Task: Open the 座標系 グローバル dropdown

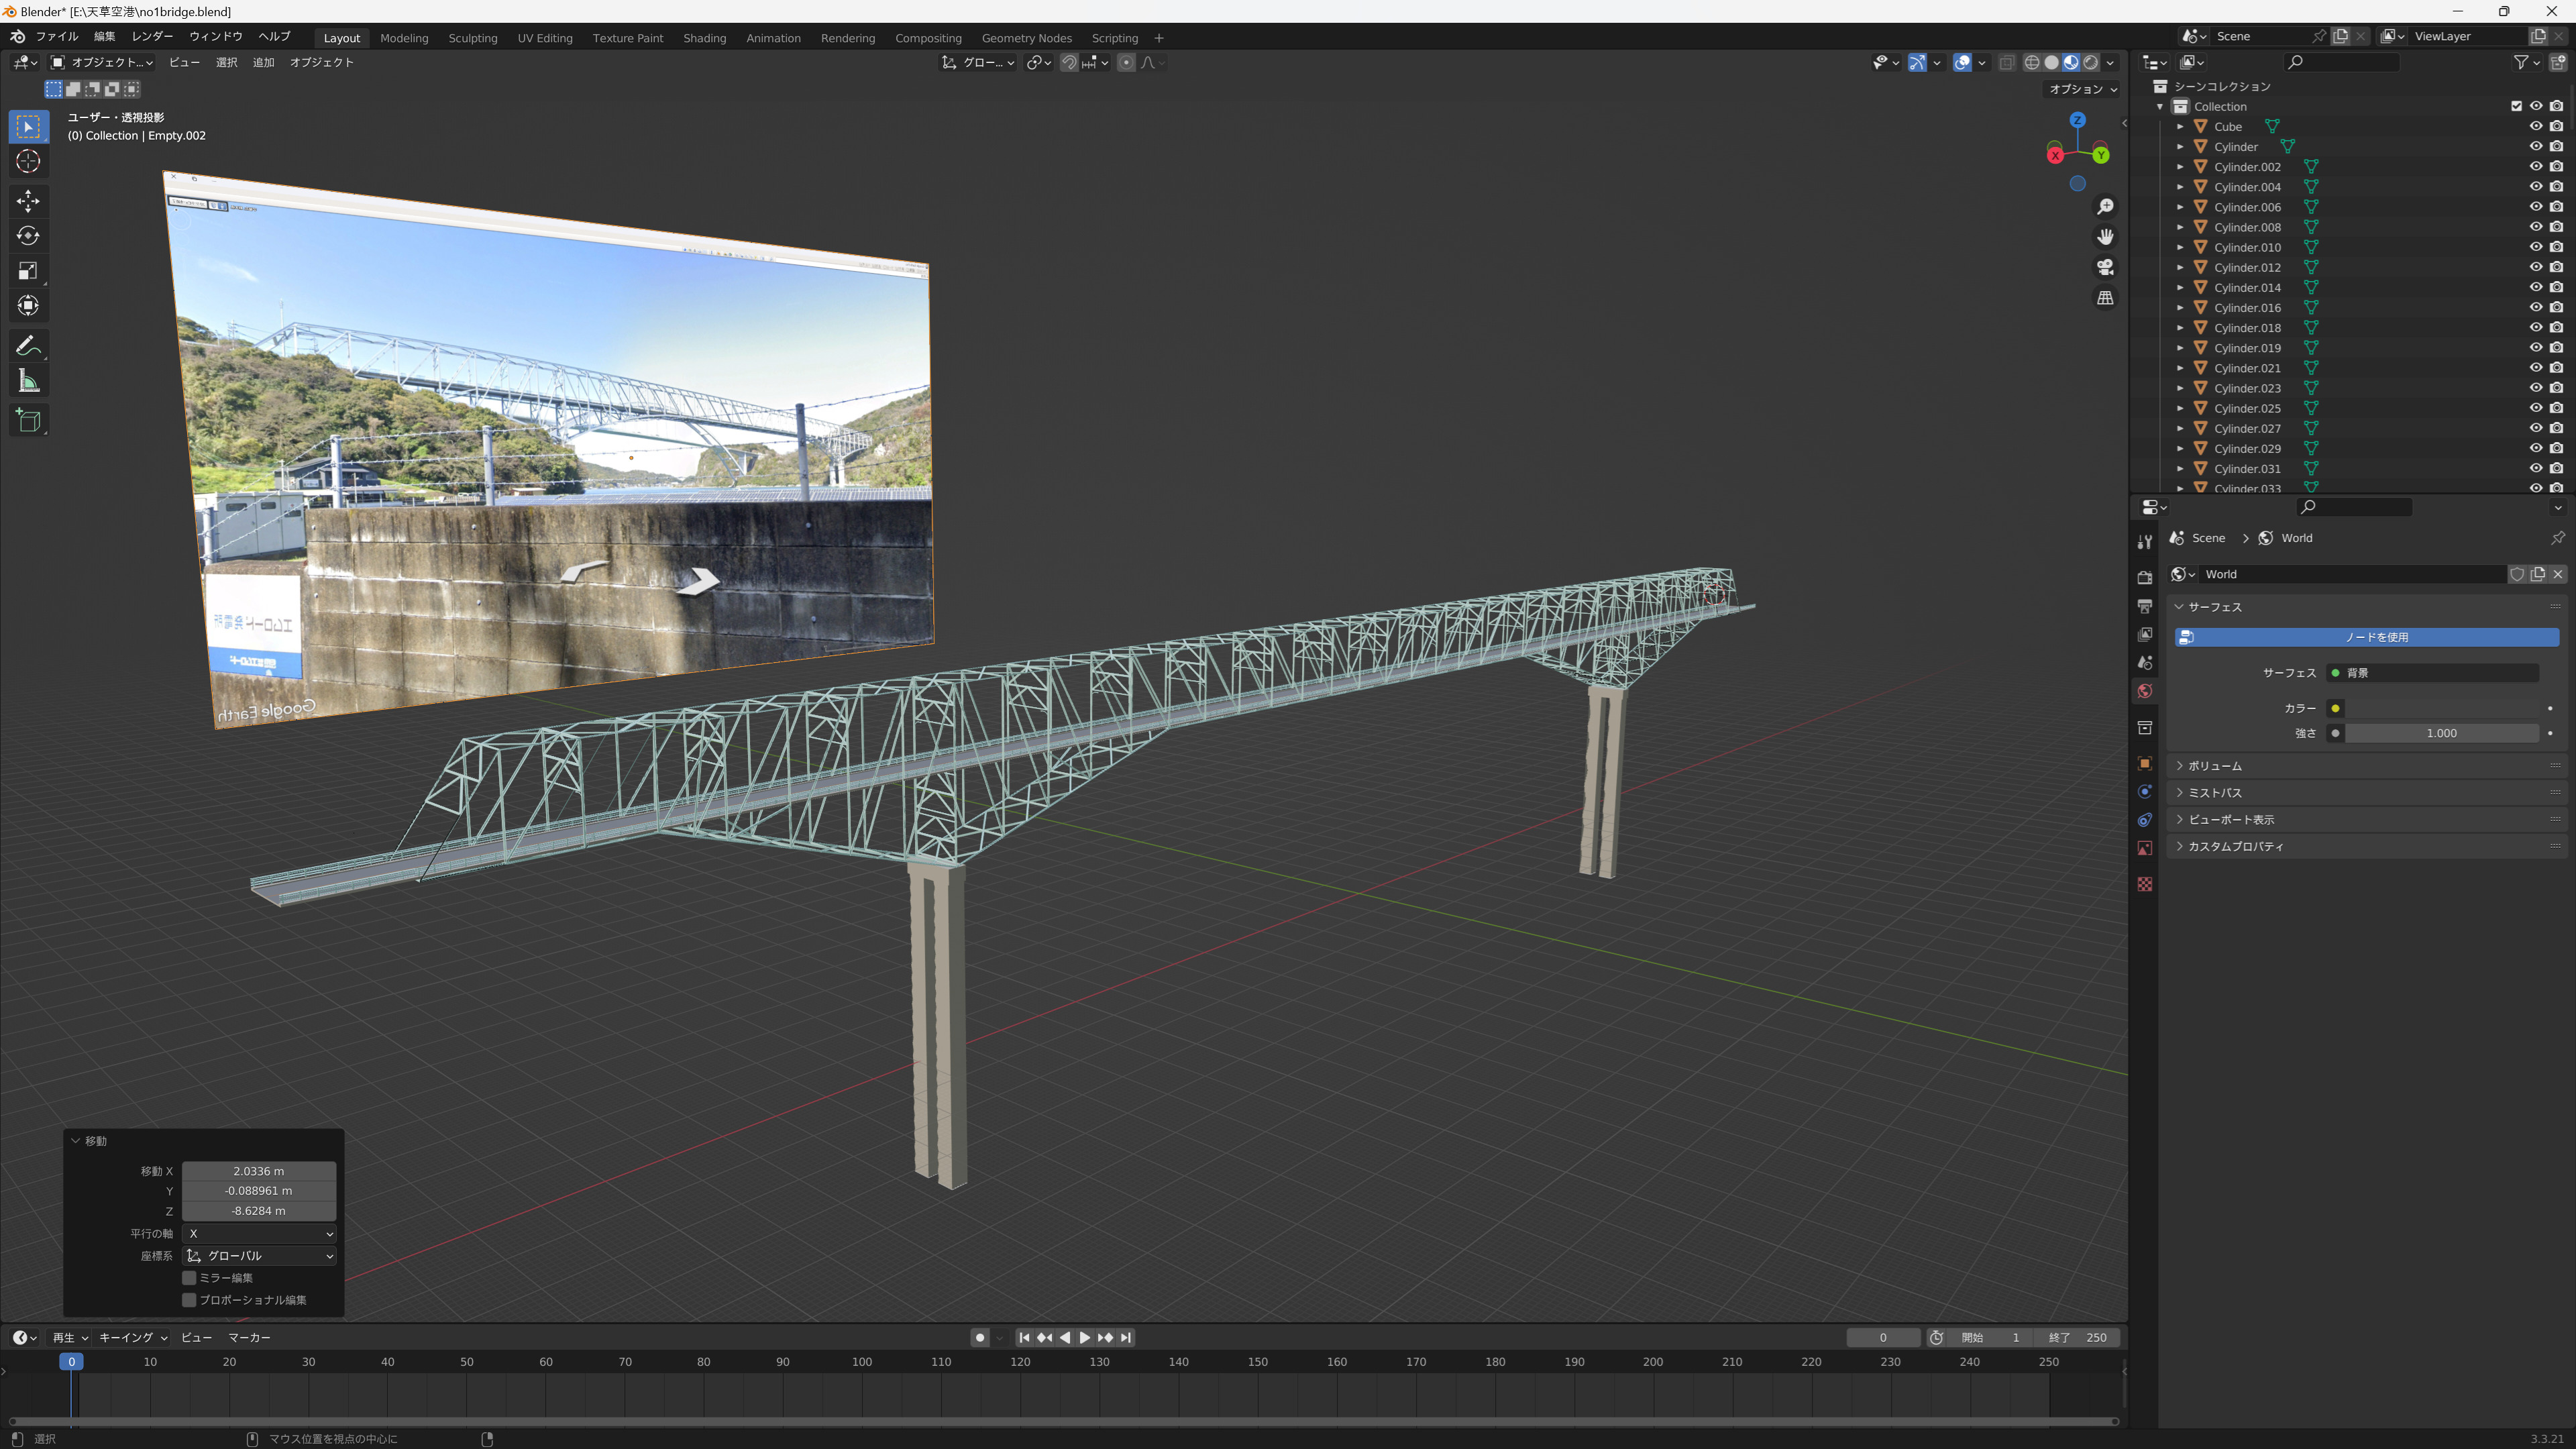Action: click(259, 1255)
